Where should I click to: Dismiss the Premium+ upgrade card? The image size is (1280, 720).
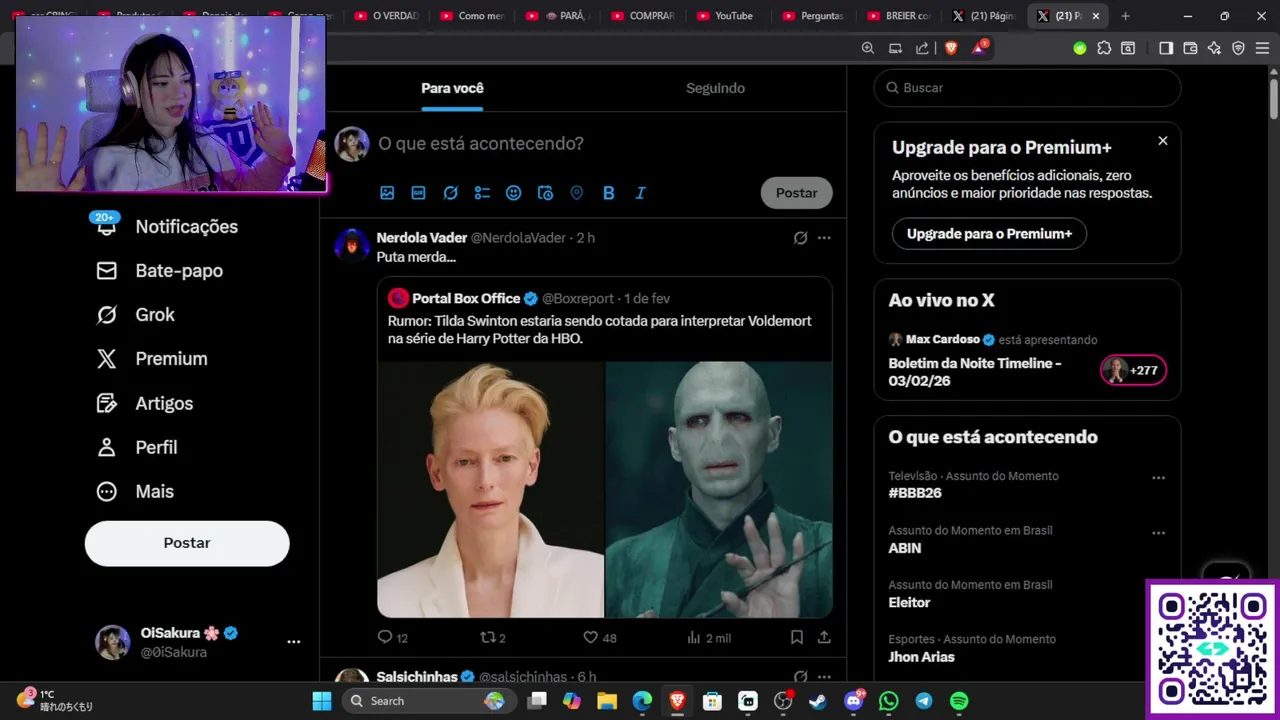(x=1162, y=141)
